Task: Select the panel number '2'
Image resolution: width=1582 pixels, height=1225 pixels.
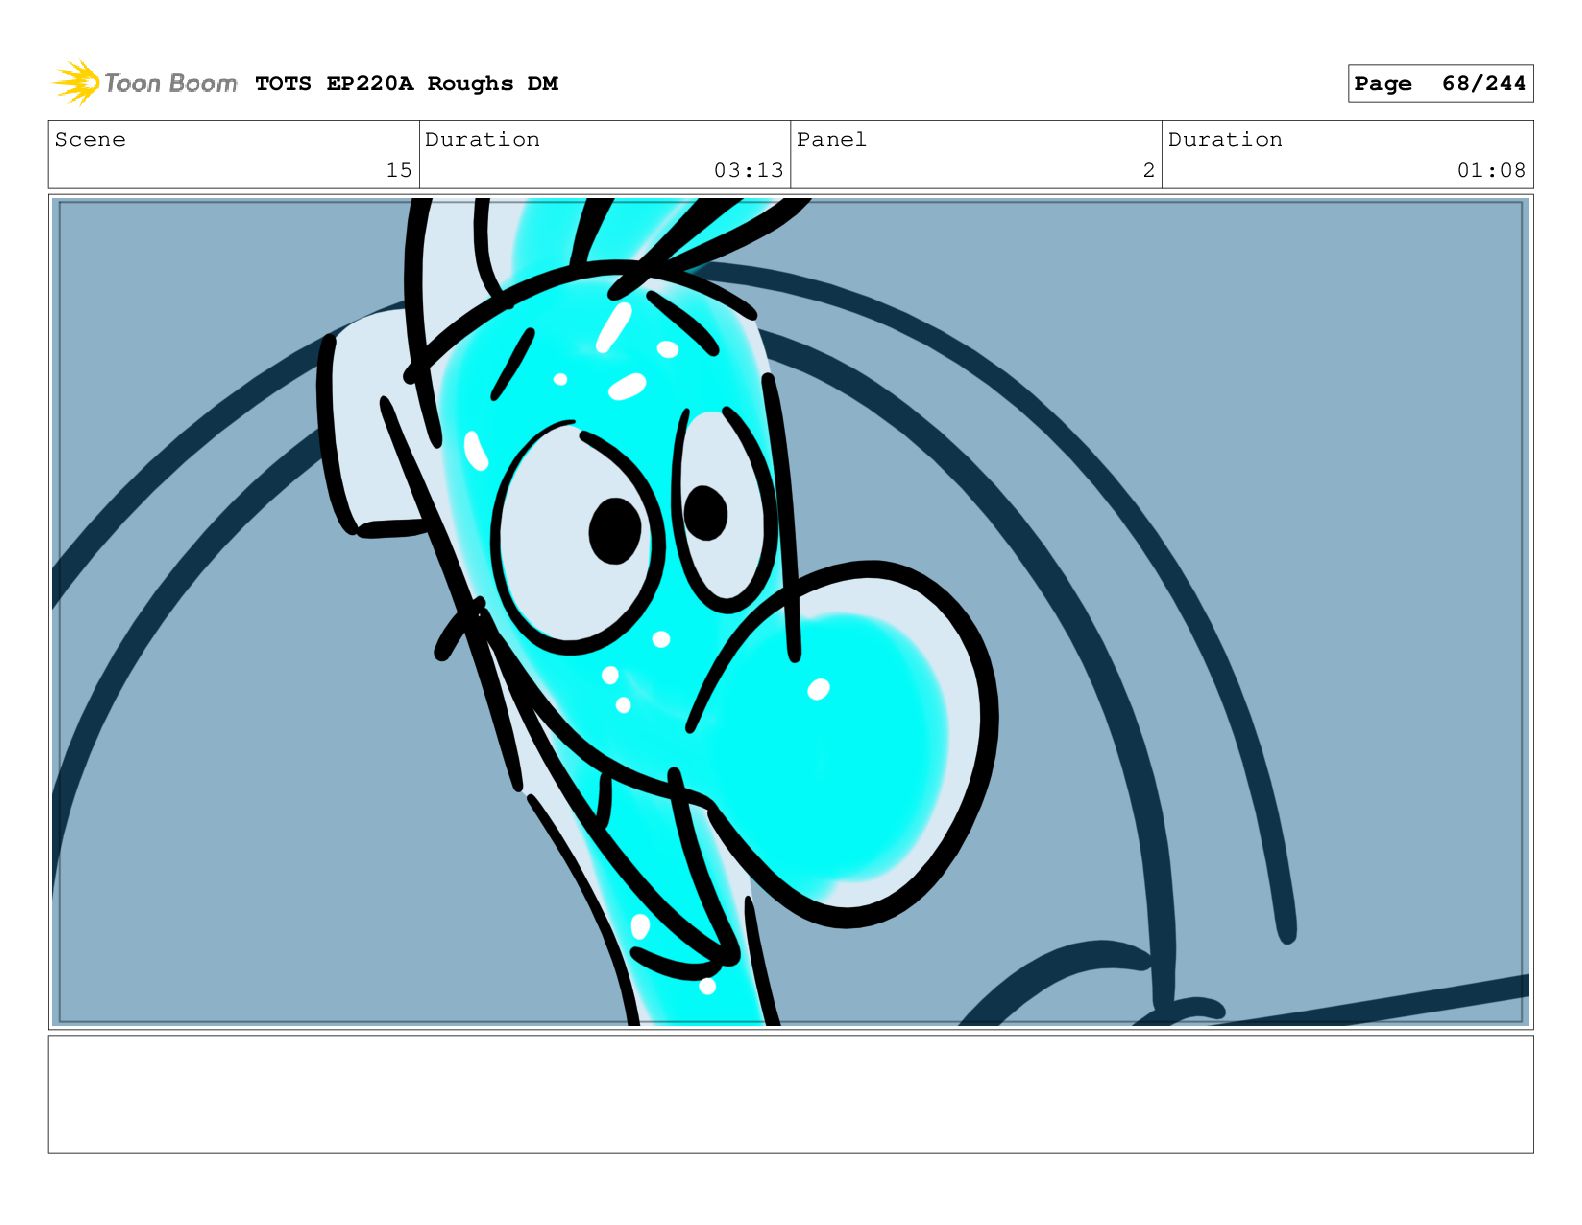Action: click(x=1149, y=171)
